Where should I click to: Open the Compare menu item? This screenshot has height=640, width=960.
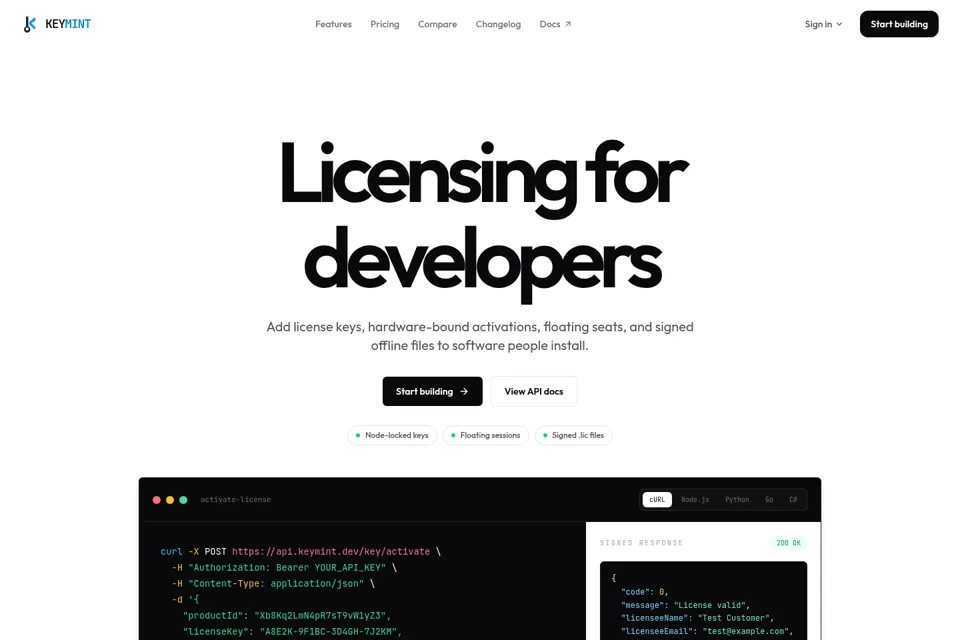click(437, 24)
